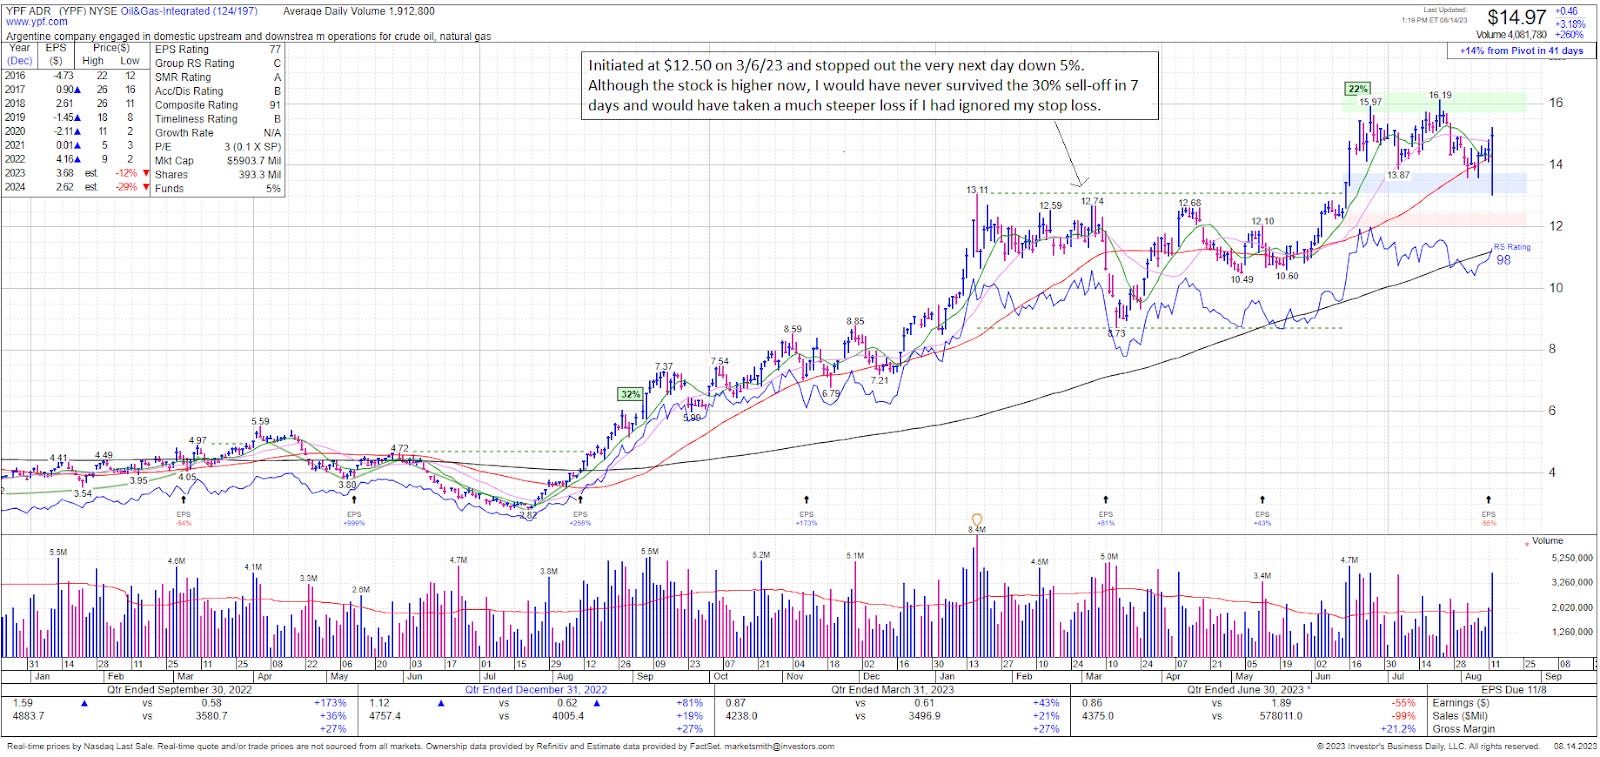Click the 13.11 price high label on the chart
The image size is (1600, 757).
[977, 190]
